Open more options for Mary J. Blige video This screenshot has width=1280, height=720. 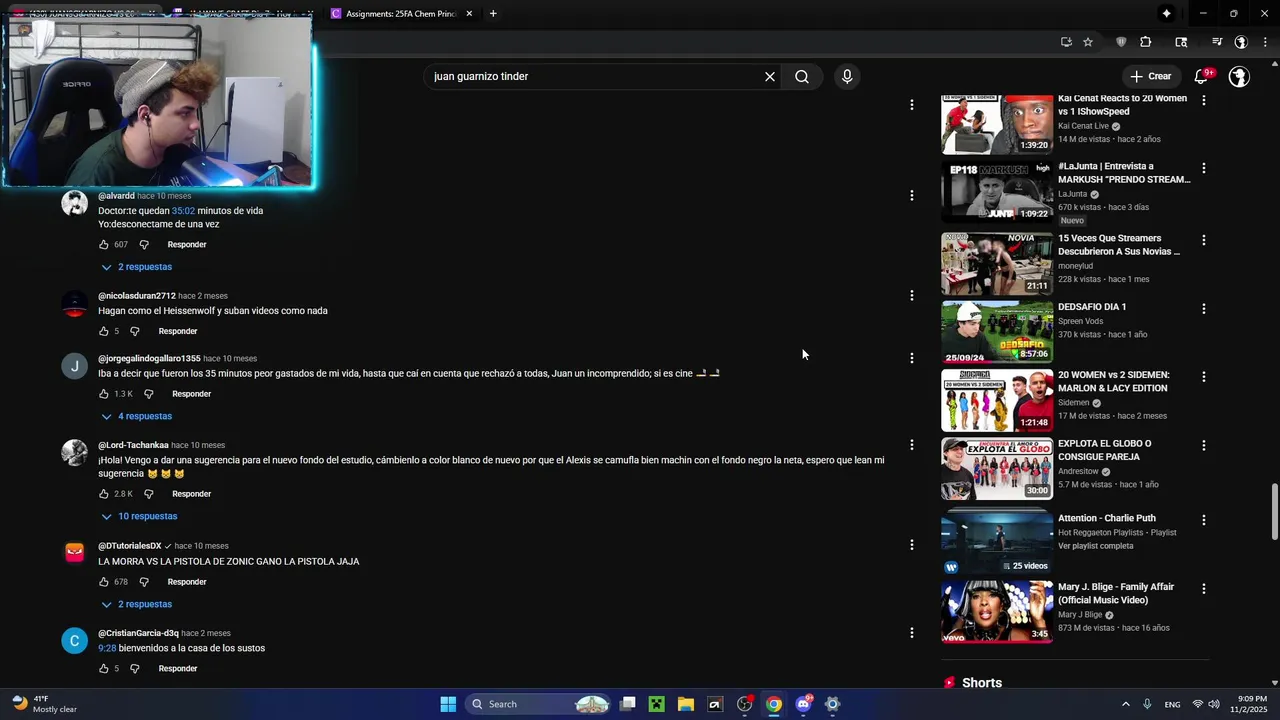click(x=1204, y=588)
